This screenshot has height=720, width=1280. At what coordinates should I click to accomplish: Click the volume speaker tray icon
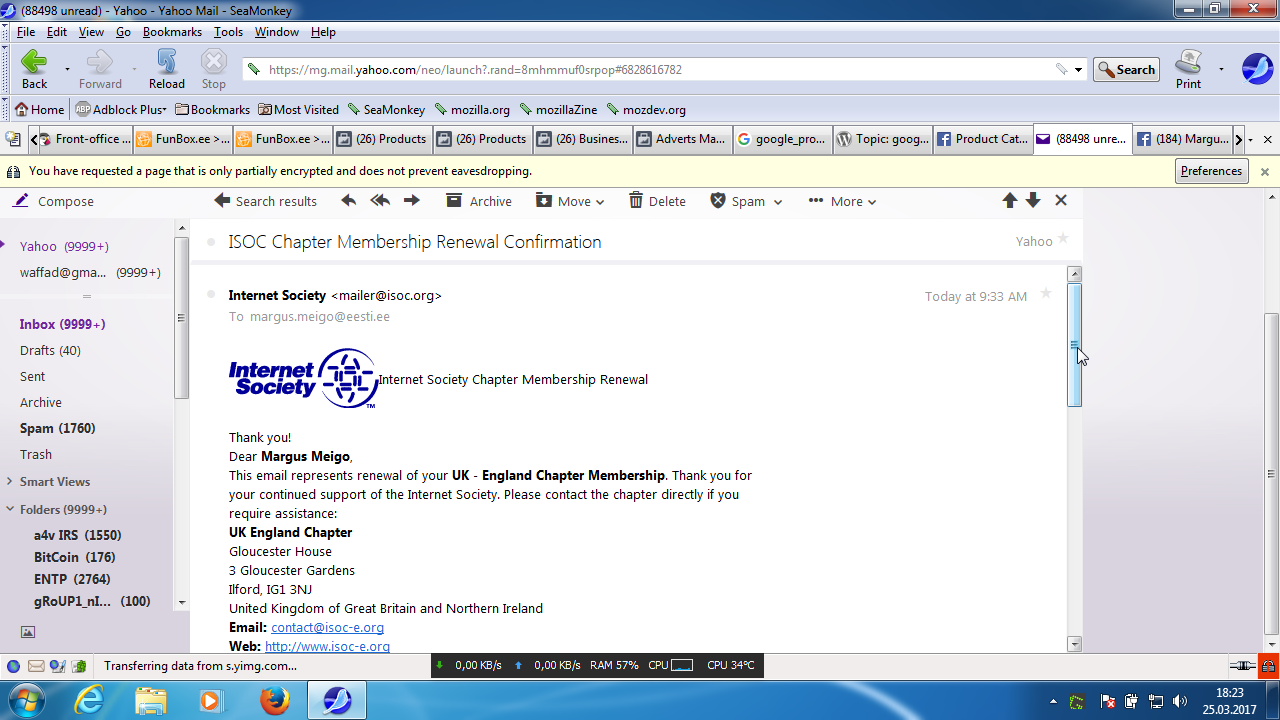[x=1180, y=701]
